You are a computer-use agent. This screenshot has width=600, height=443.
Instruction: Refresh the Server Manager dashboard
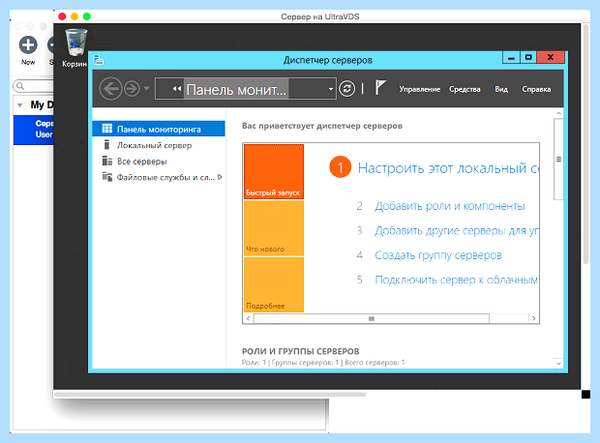click(x=347, y=89)
